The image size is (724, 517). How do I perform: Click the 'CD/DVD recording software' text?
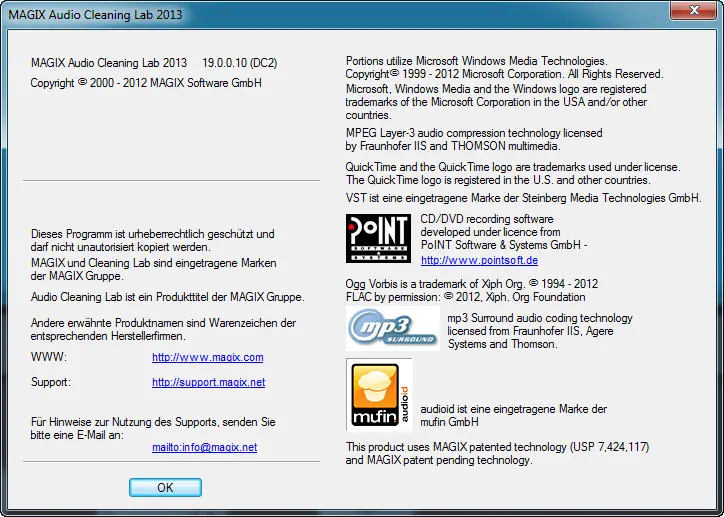coord(487,219)
